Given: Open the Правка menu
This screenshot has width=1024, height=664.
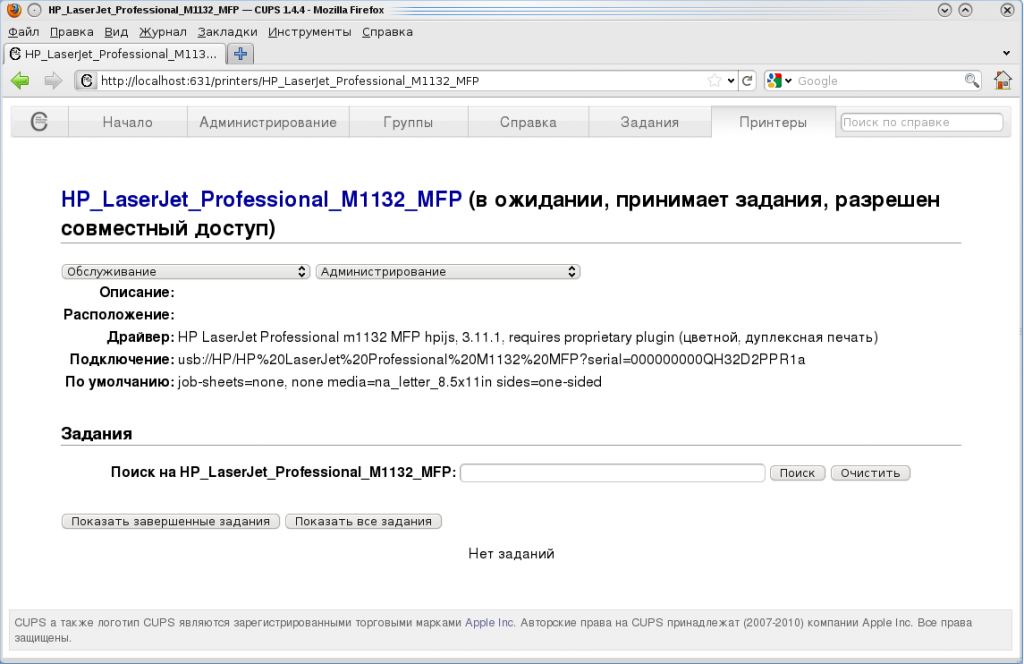Looking at the screenshot, I should click(71, 31).
